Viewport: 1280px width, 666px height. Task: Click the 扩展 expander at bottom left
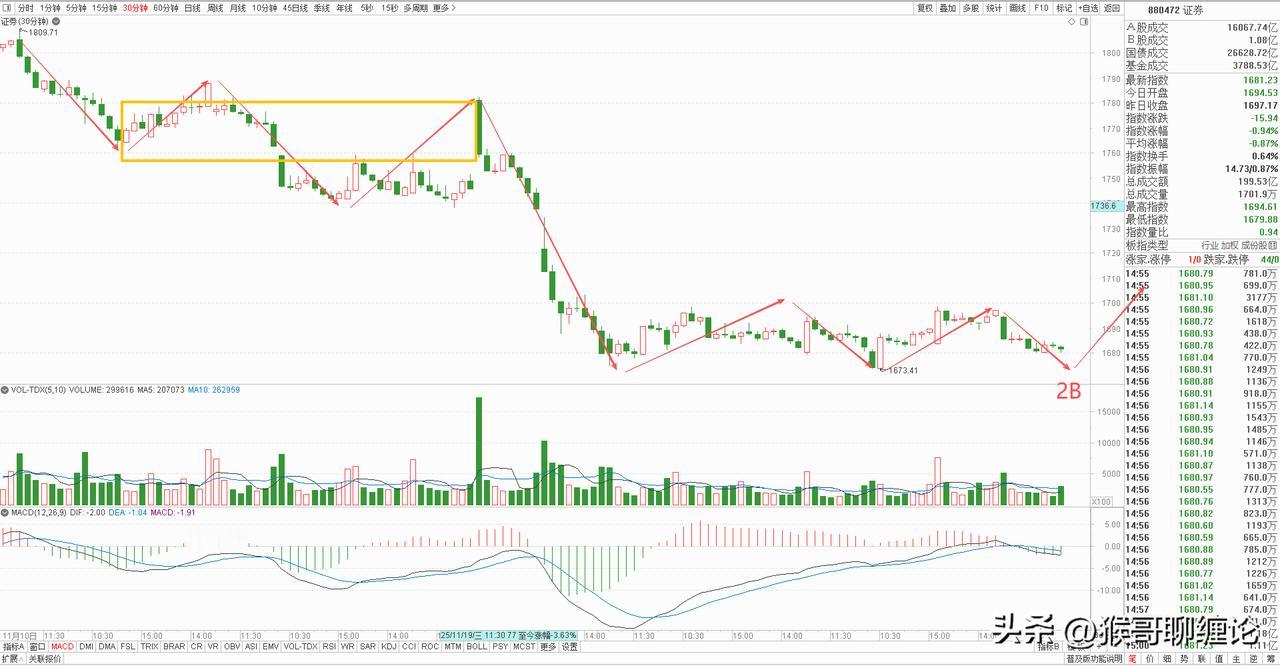coord(12,658)
